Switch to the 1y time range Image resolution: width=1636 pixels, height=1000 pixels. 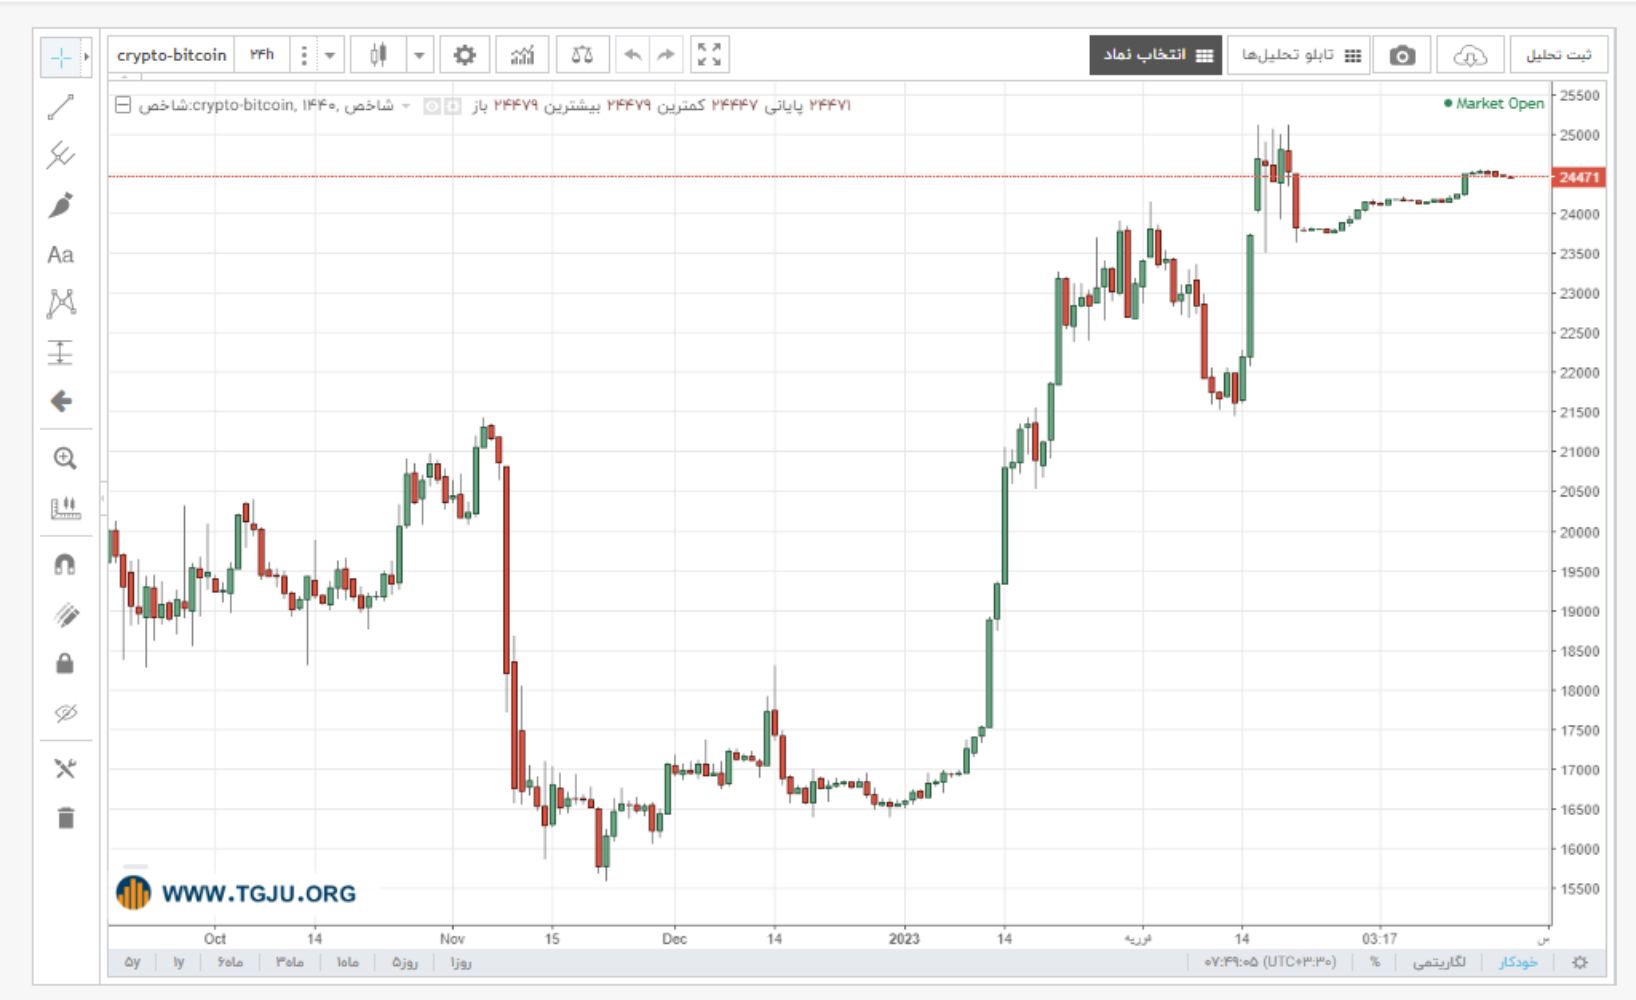pos(179,962)
